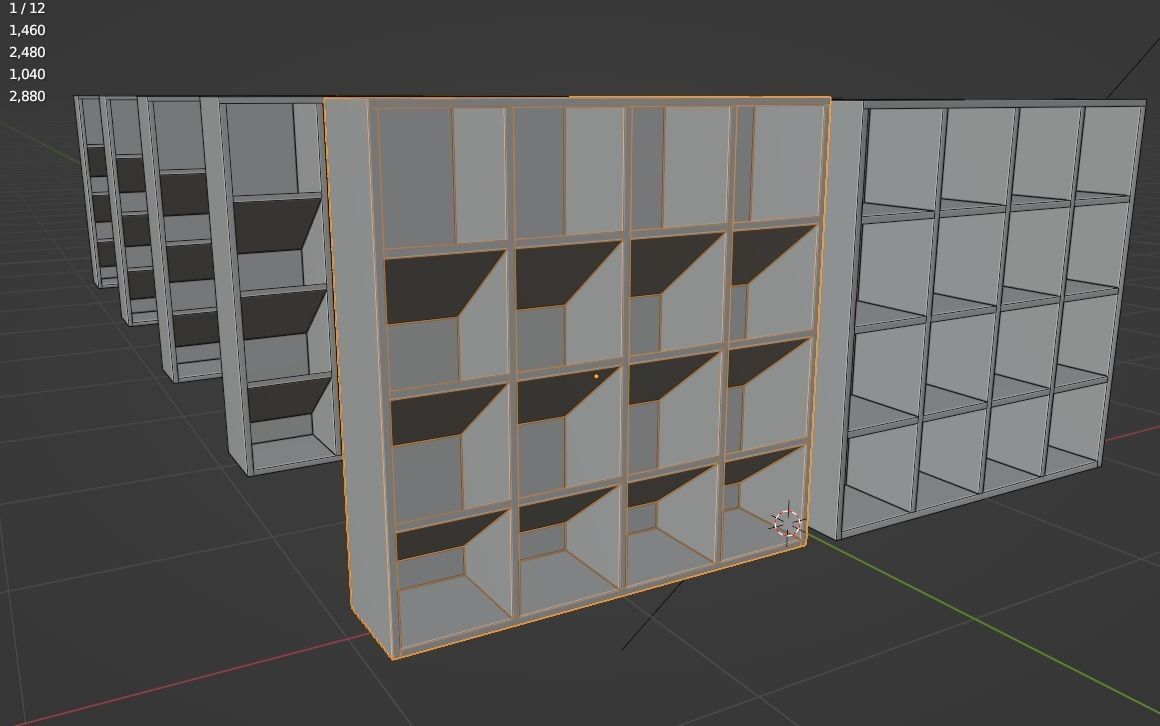
Task: Click the '1,460' statistics value
Action: click(27, 30)
